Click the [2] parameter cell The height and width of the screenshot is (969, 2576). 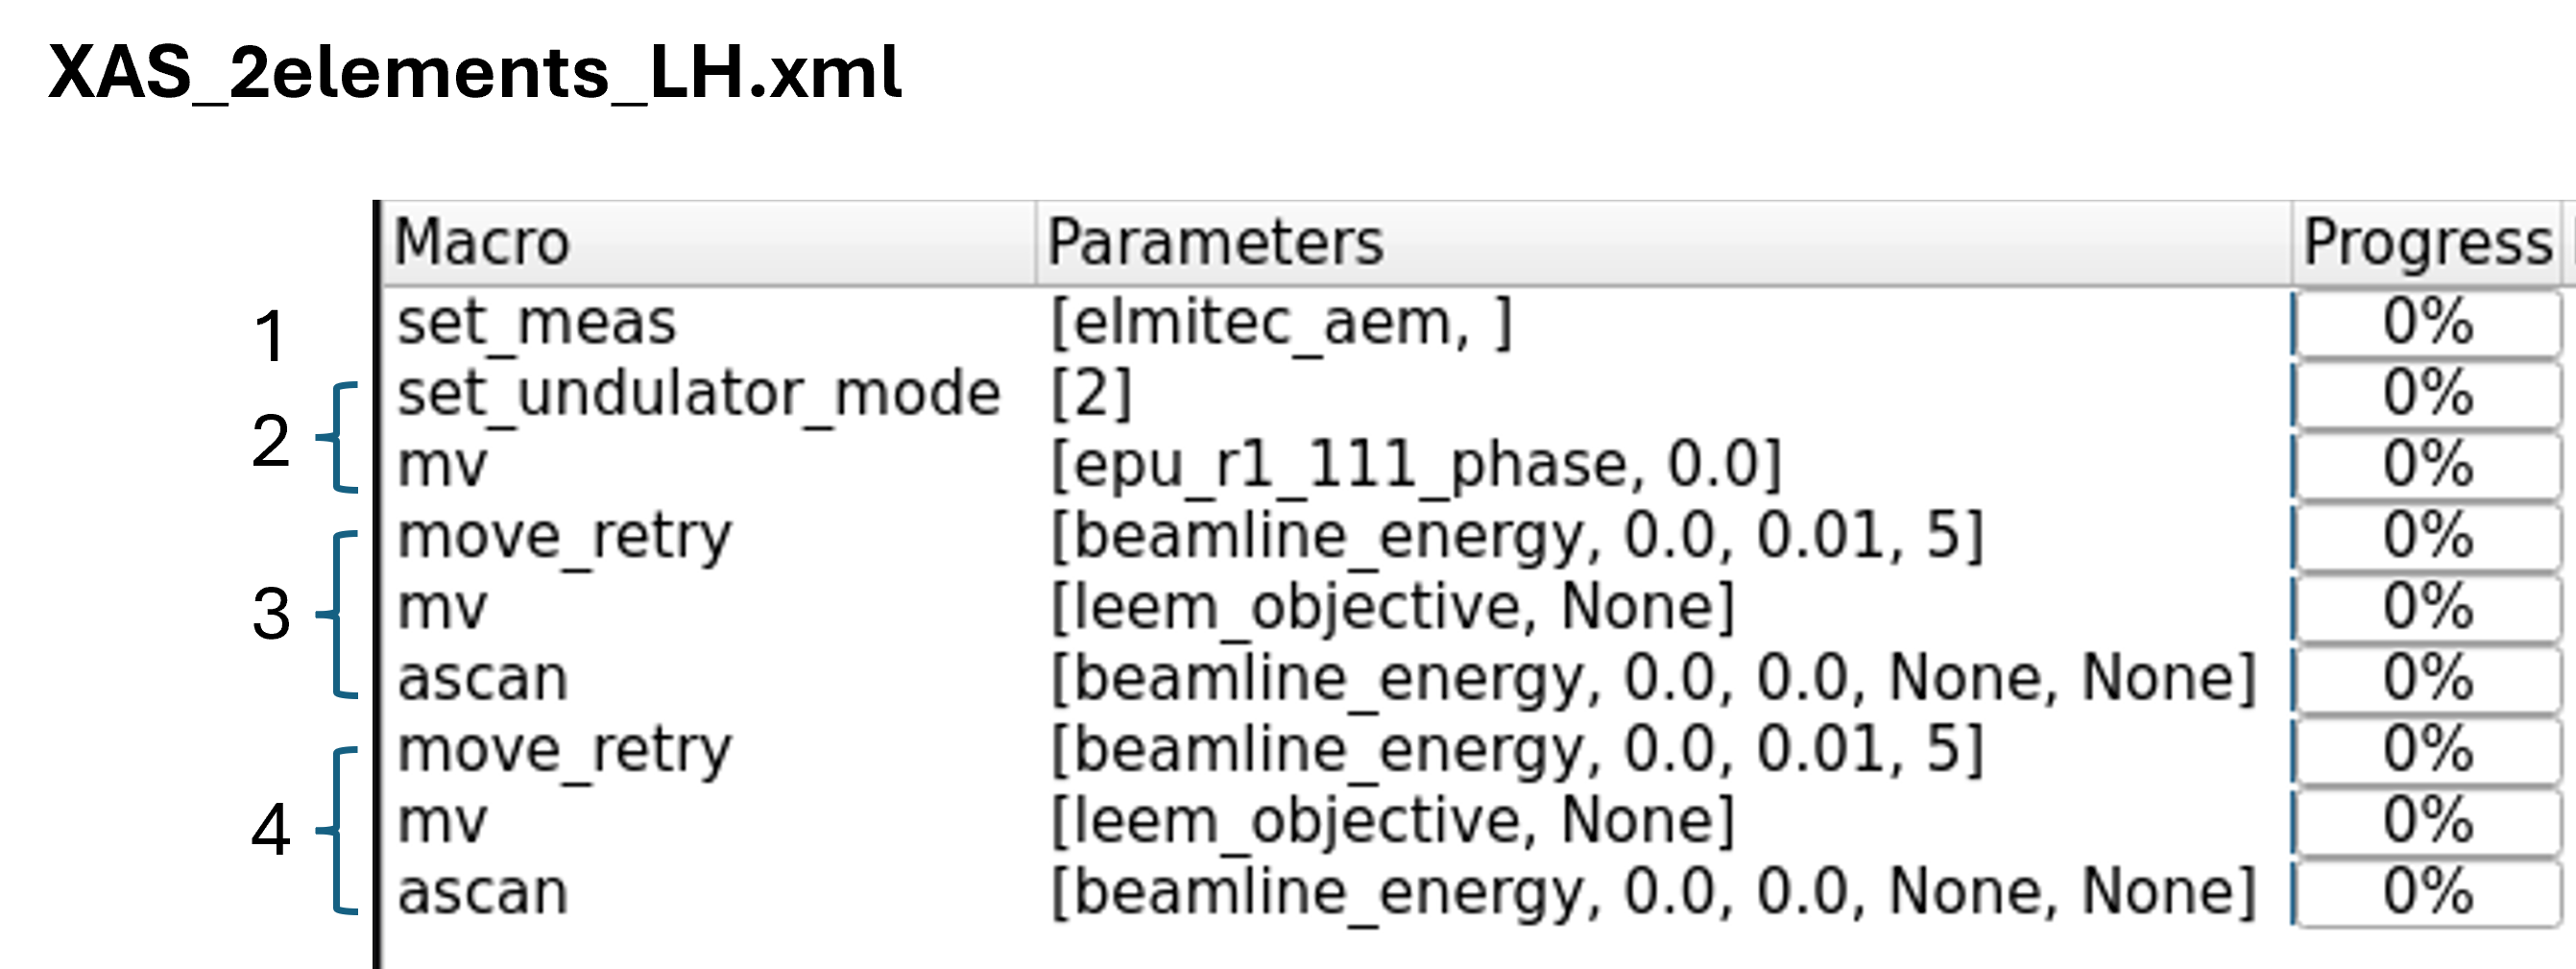[x=1091, y=394]
